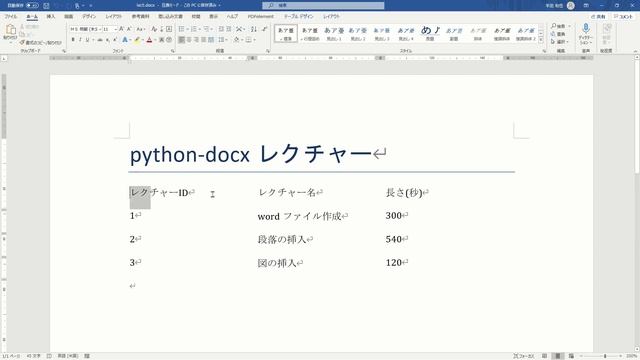Click the zoom slider in status bar
This screenshot has width=640, height=360.
click(x=602, y=356)
